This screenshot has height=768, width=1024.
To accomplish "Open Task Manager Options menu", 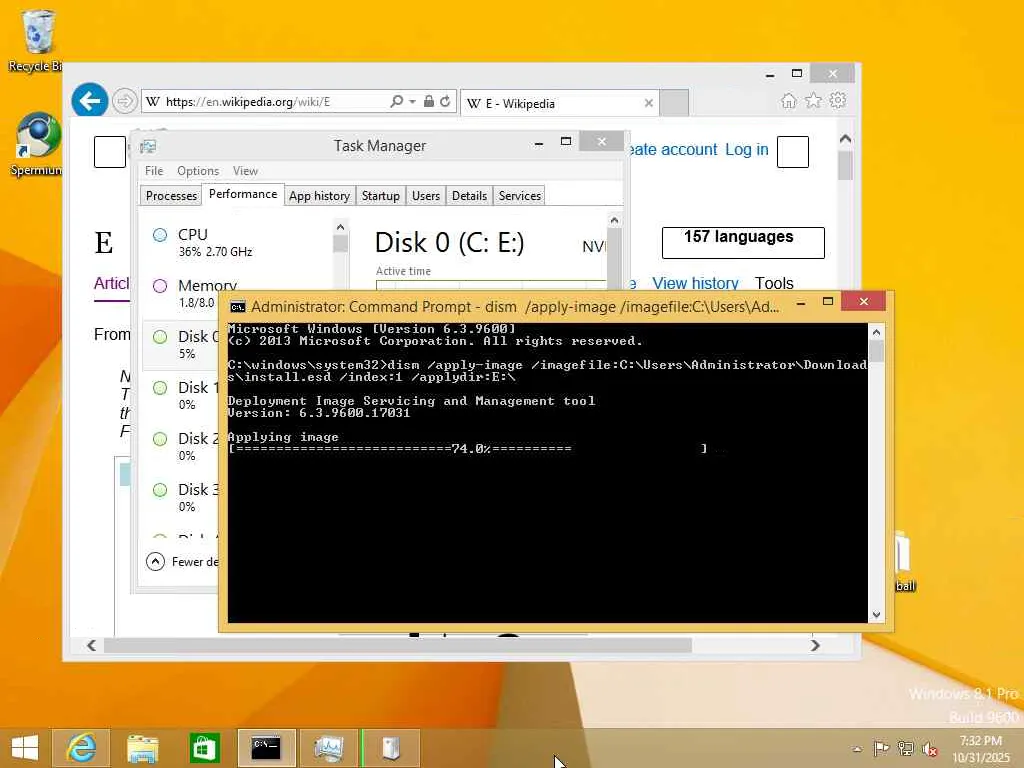I will pos(198,171).
